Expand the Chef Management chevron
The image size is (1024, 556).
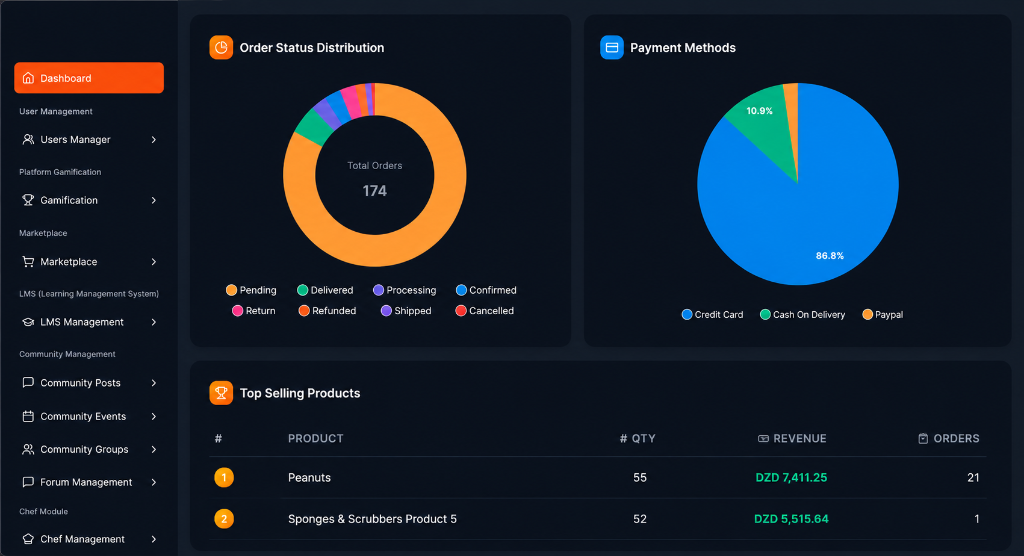153,539
